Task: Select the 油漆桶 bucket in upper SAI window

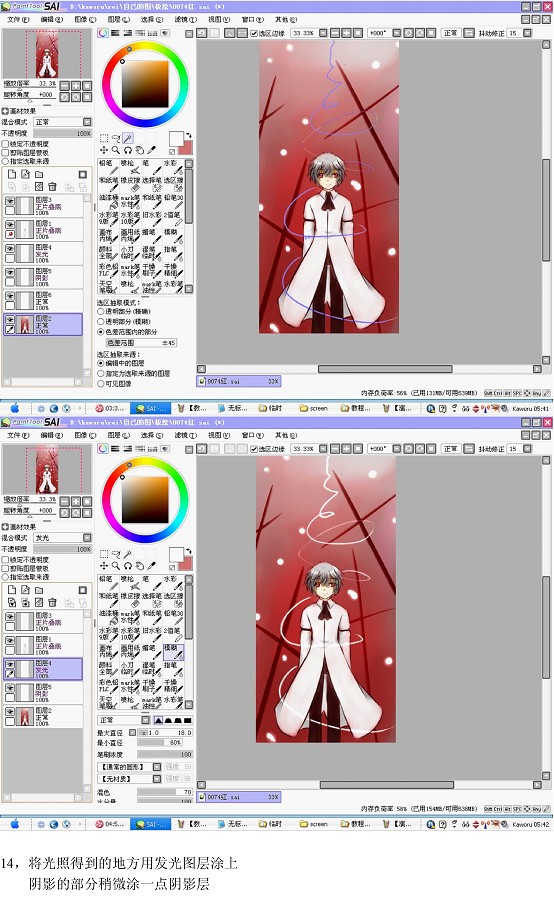Action: tap(108, 201)
